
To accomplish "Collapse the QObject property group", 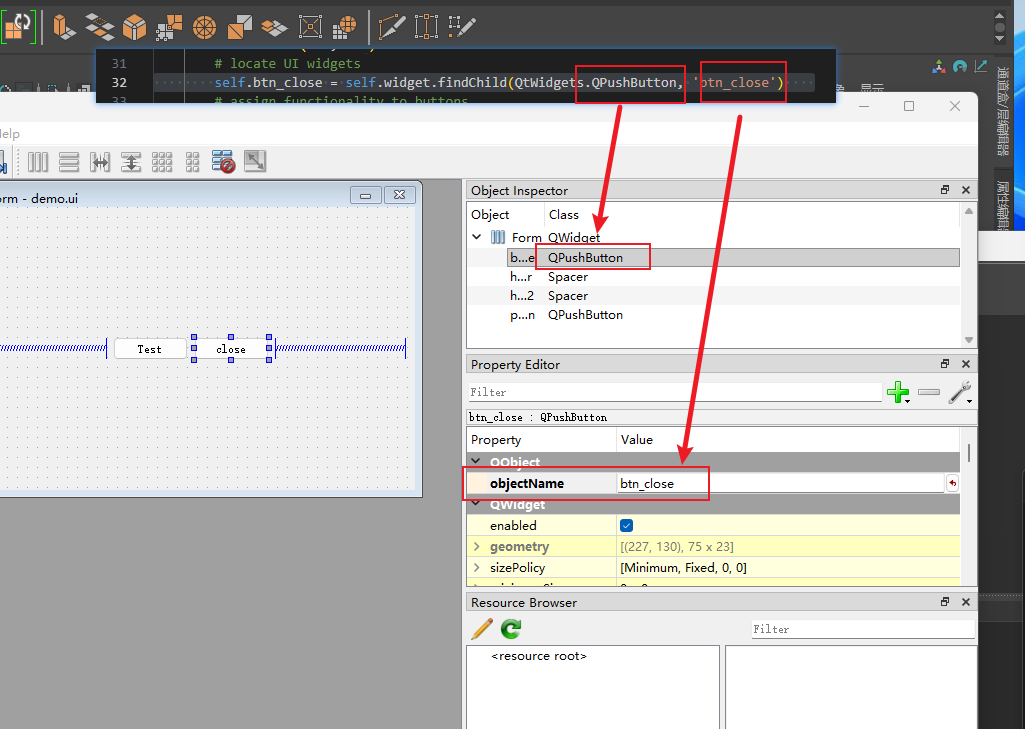I will tap(476, 462).
